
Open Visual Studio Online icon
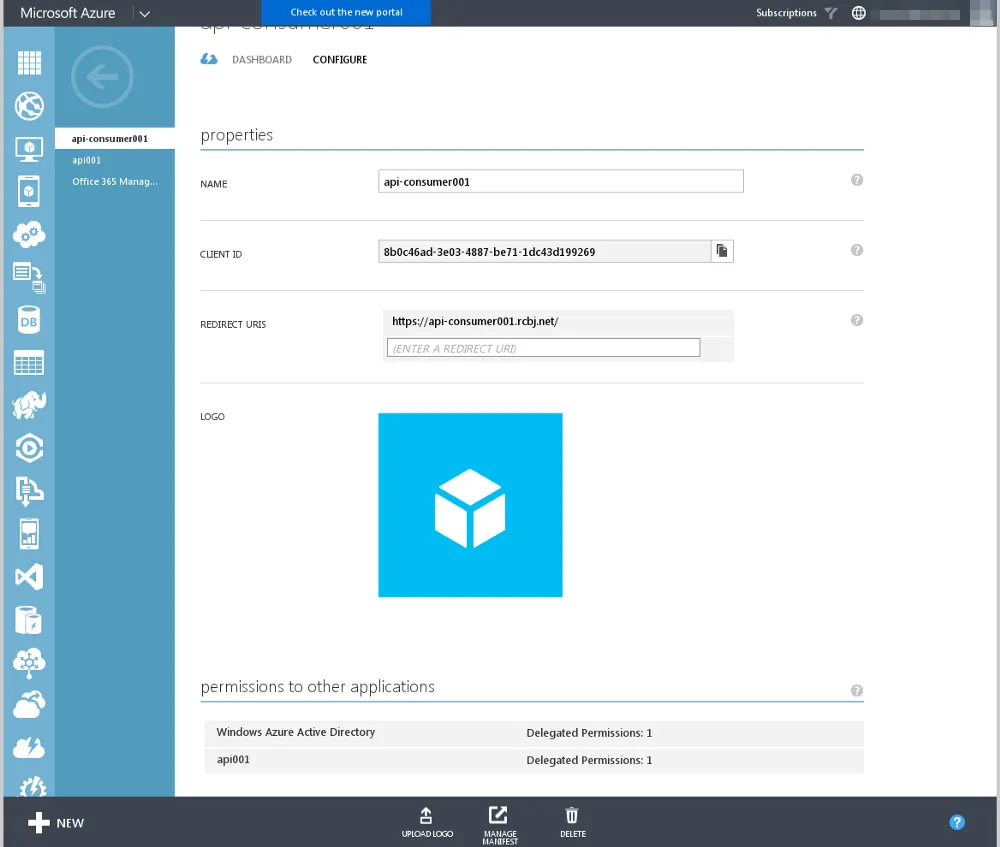29,577
